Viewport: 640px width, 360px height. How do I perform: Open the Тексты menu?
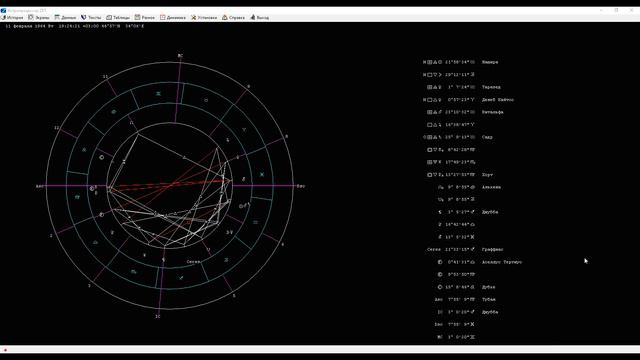pos(91,18)
